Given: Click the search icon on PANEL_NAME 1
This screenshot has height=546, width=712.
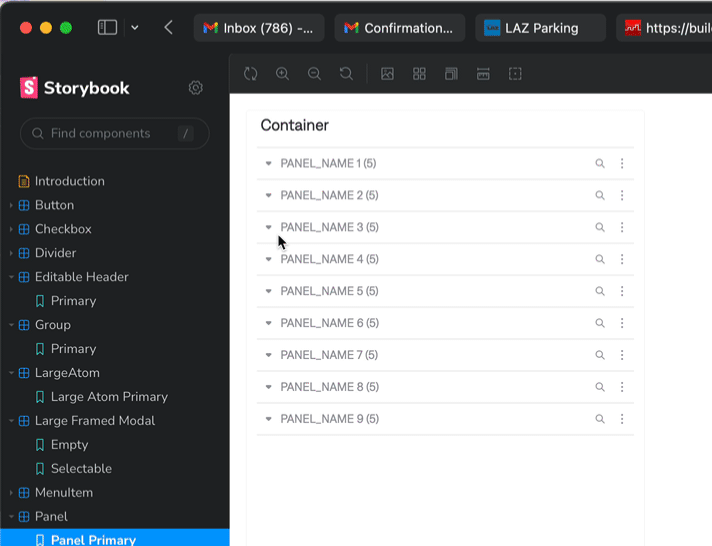Looking at the screenshot, I should 600,163.
